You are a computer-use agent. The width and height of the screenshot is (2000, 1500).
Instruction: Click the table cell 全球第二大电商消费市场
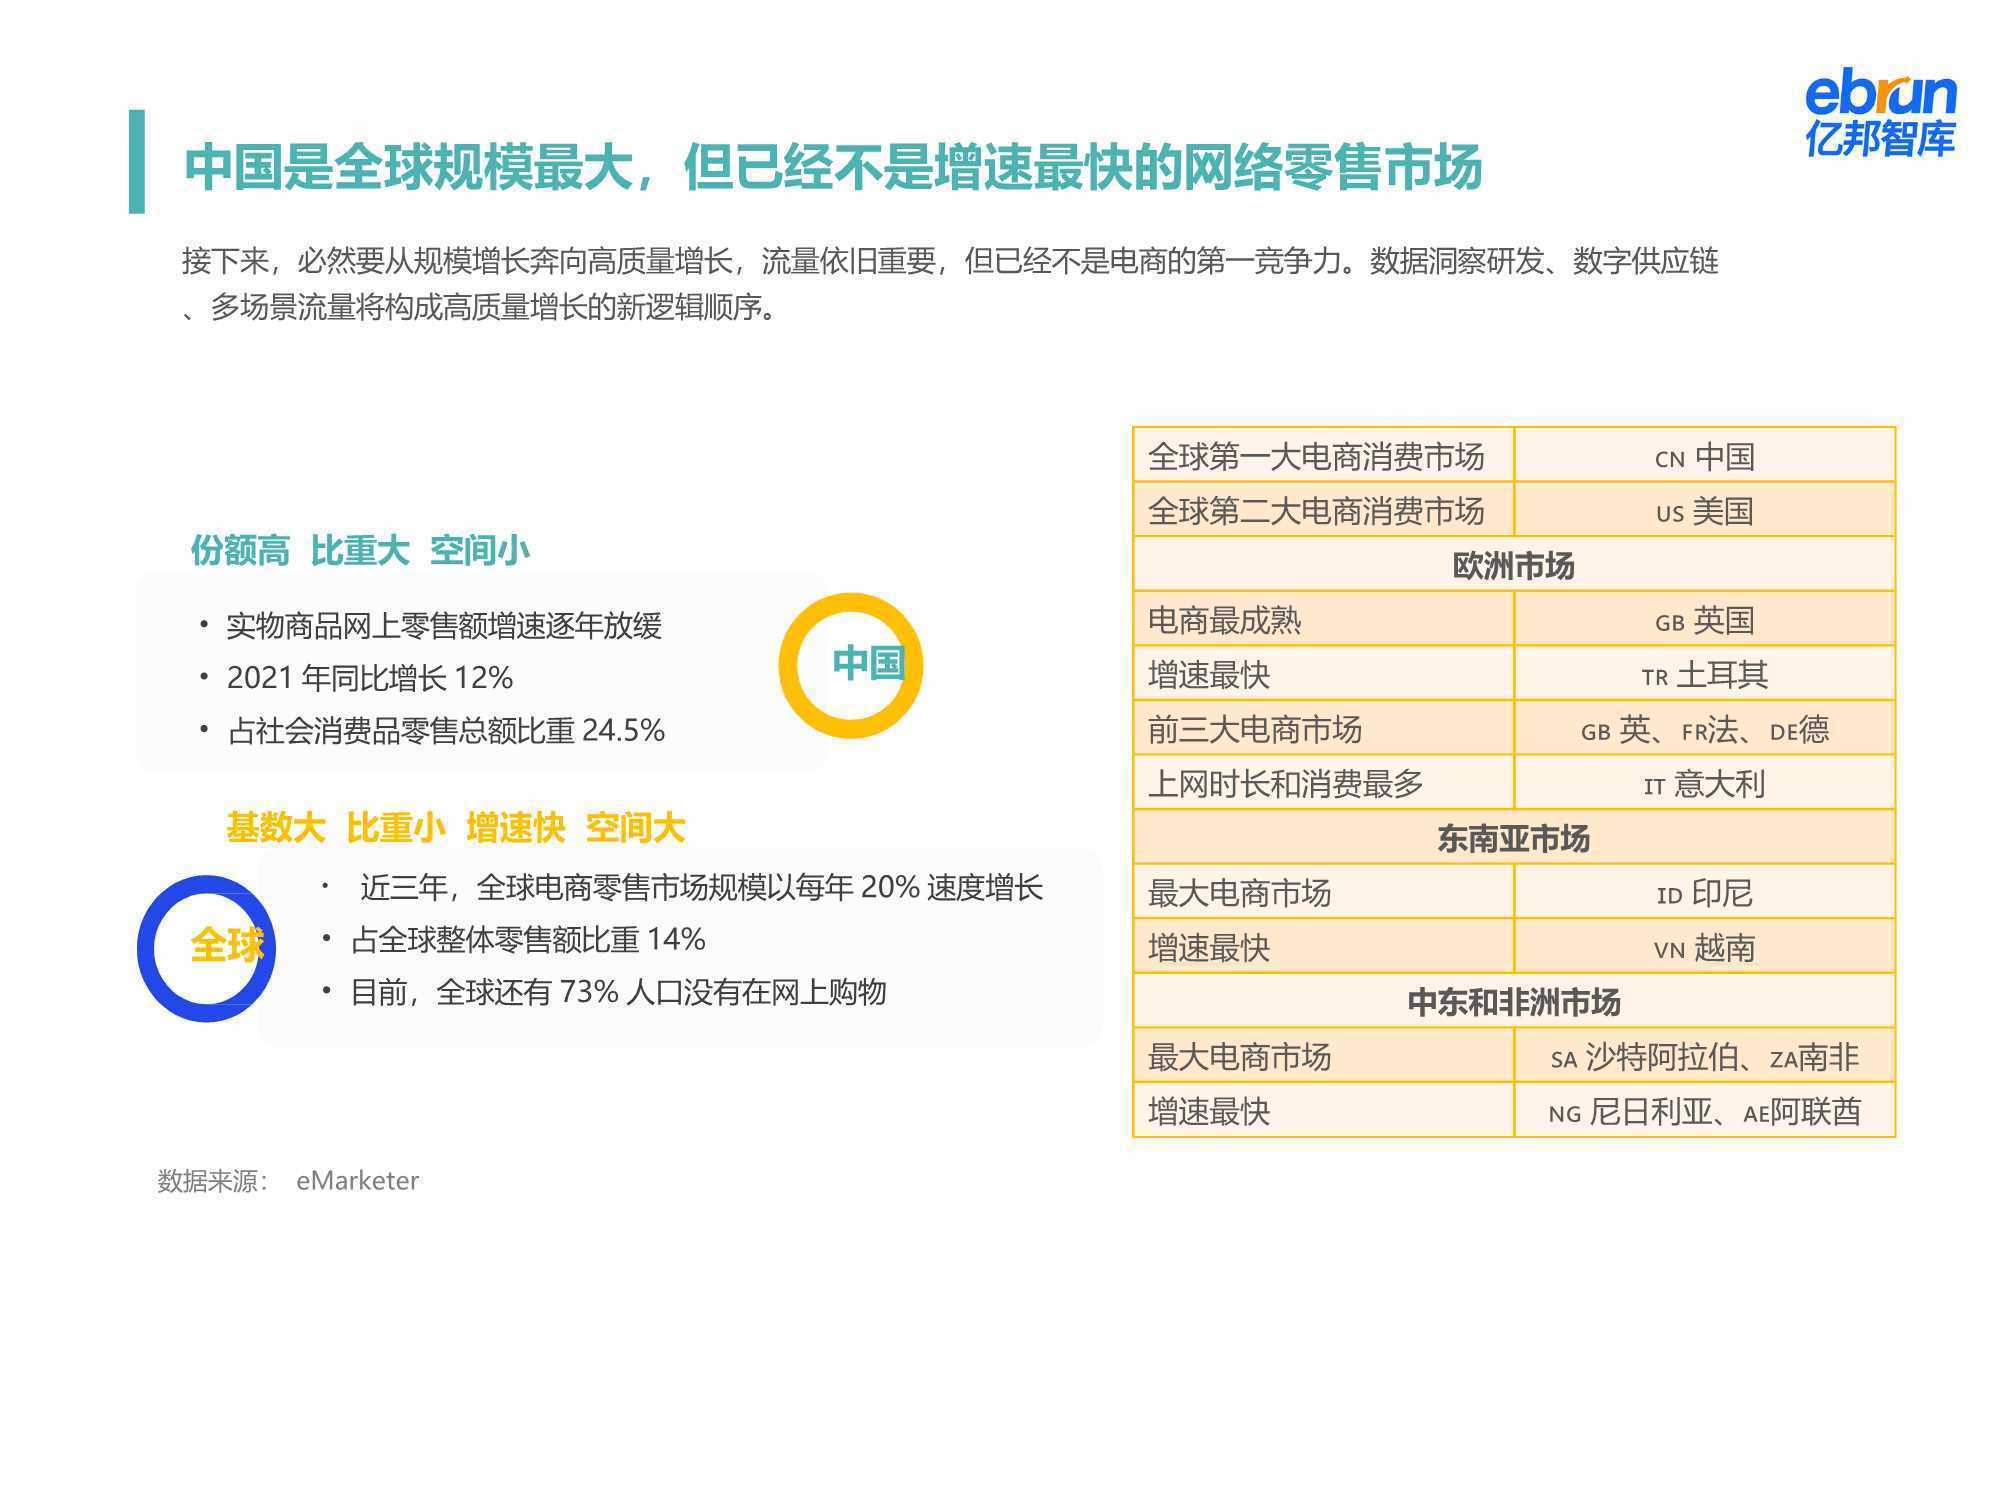pos(1323,510)
